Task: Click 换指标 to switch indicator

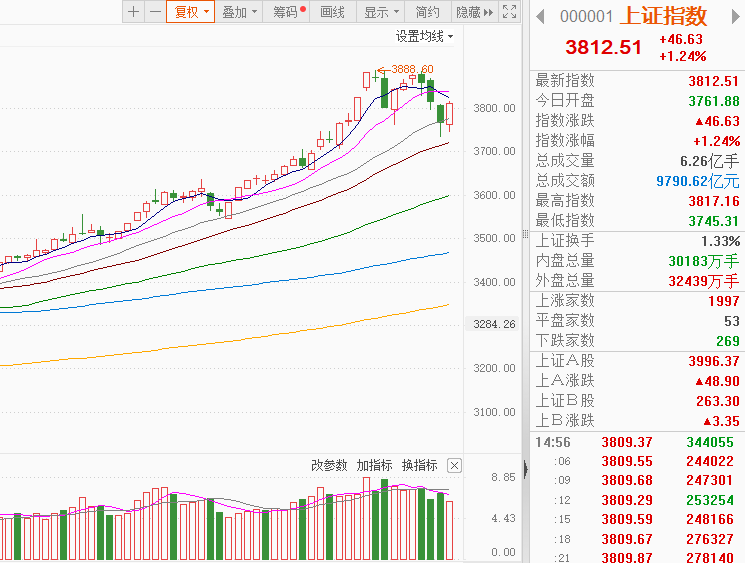Action: click(420, 465)
